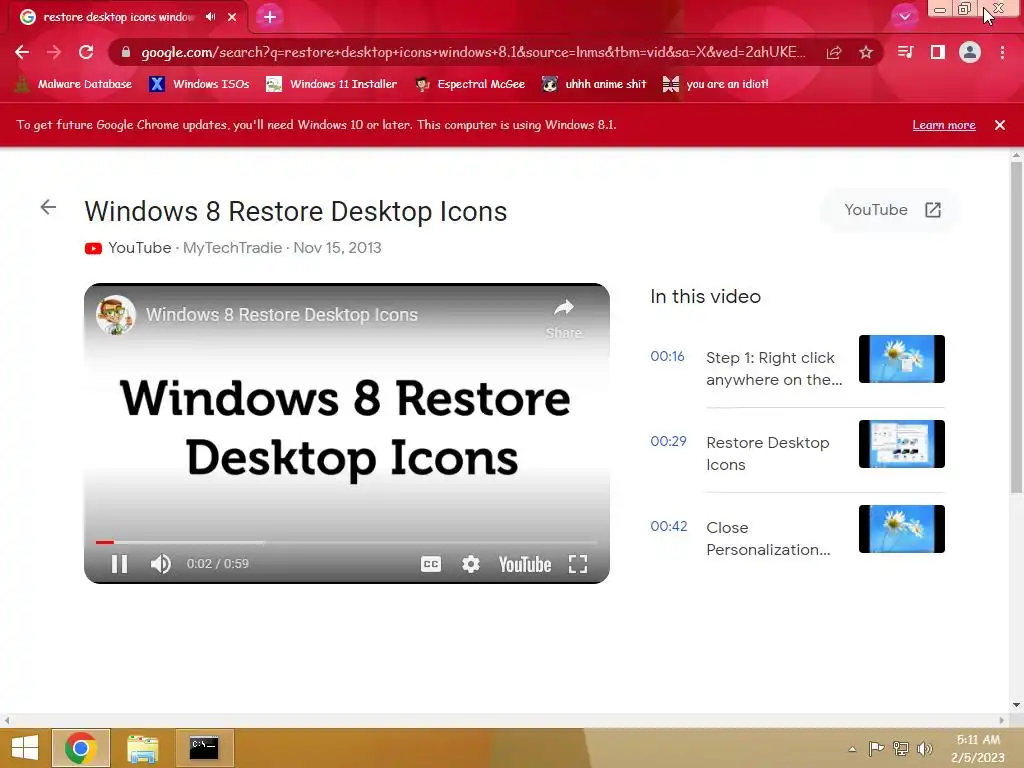
Task: View site lock icon information
Action: point(126,52)
